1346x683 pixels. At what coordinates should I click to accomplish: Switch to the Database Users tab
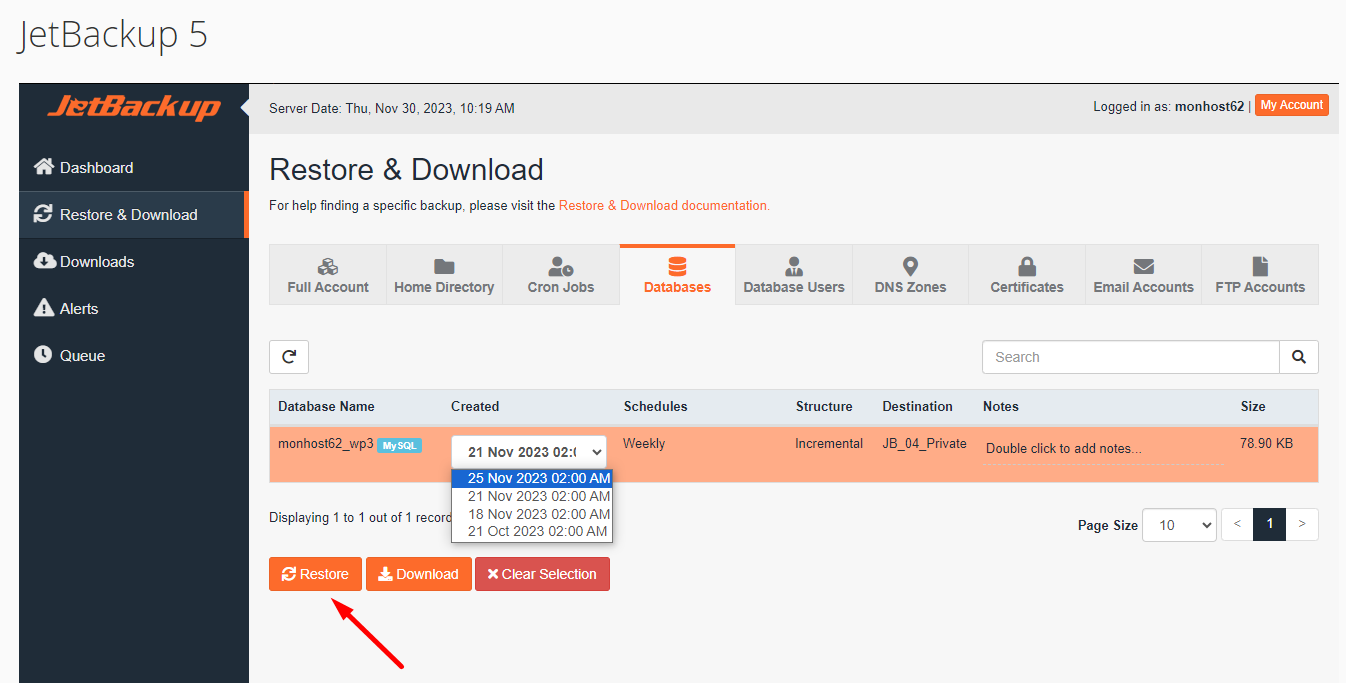coord(794,275)
